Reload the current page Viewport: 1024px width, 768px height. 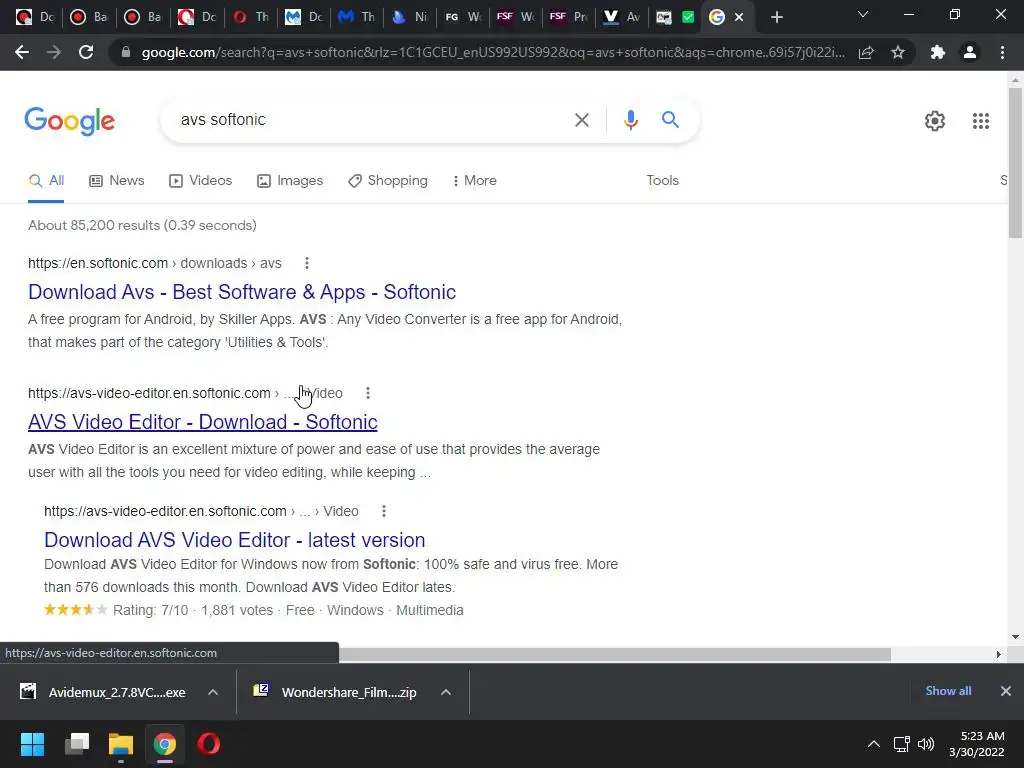pos(86,52)
